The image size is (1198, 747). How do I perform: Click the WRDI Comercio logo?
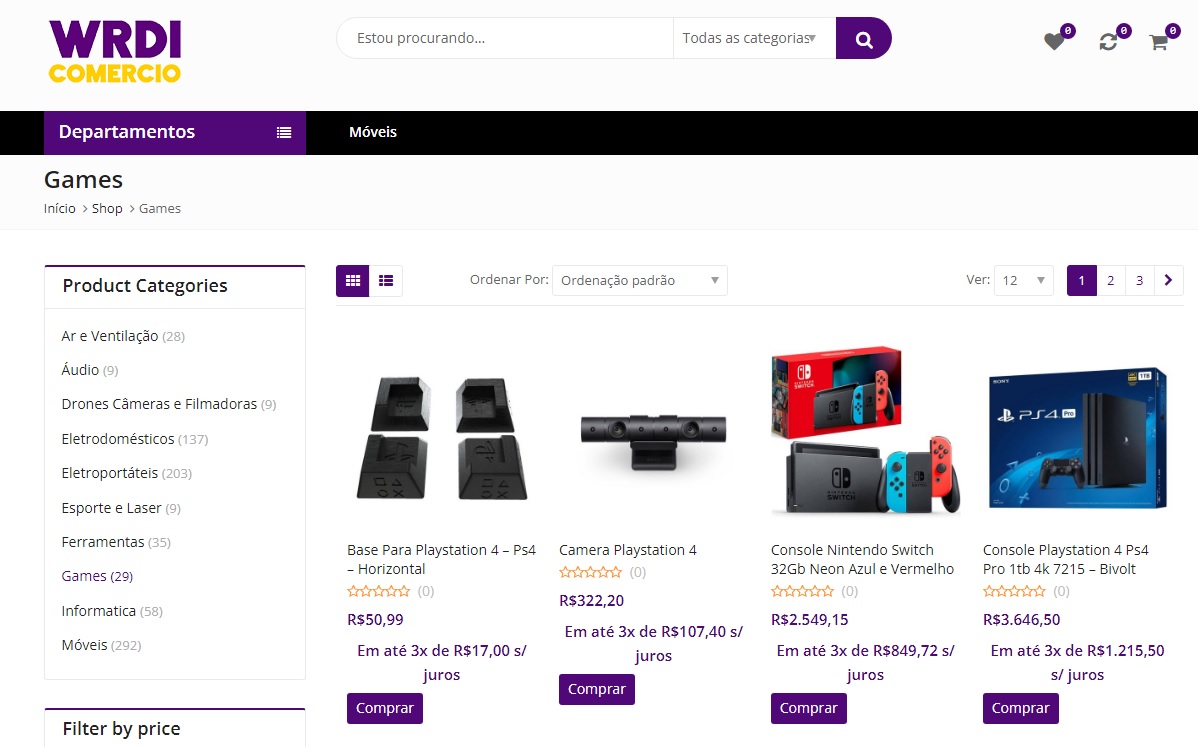tap(115, 51)
